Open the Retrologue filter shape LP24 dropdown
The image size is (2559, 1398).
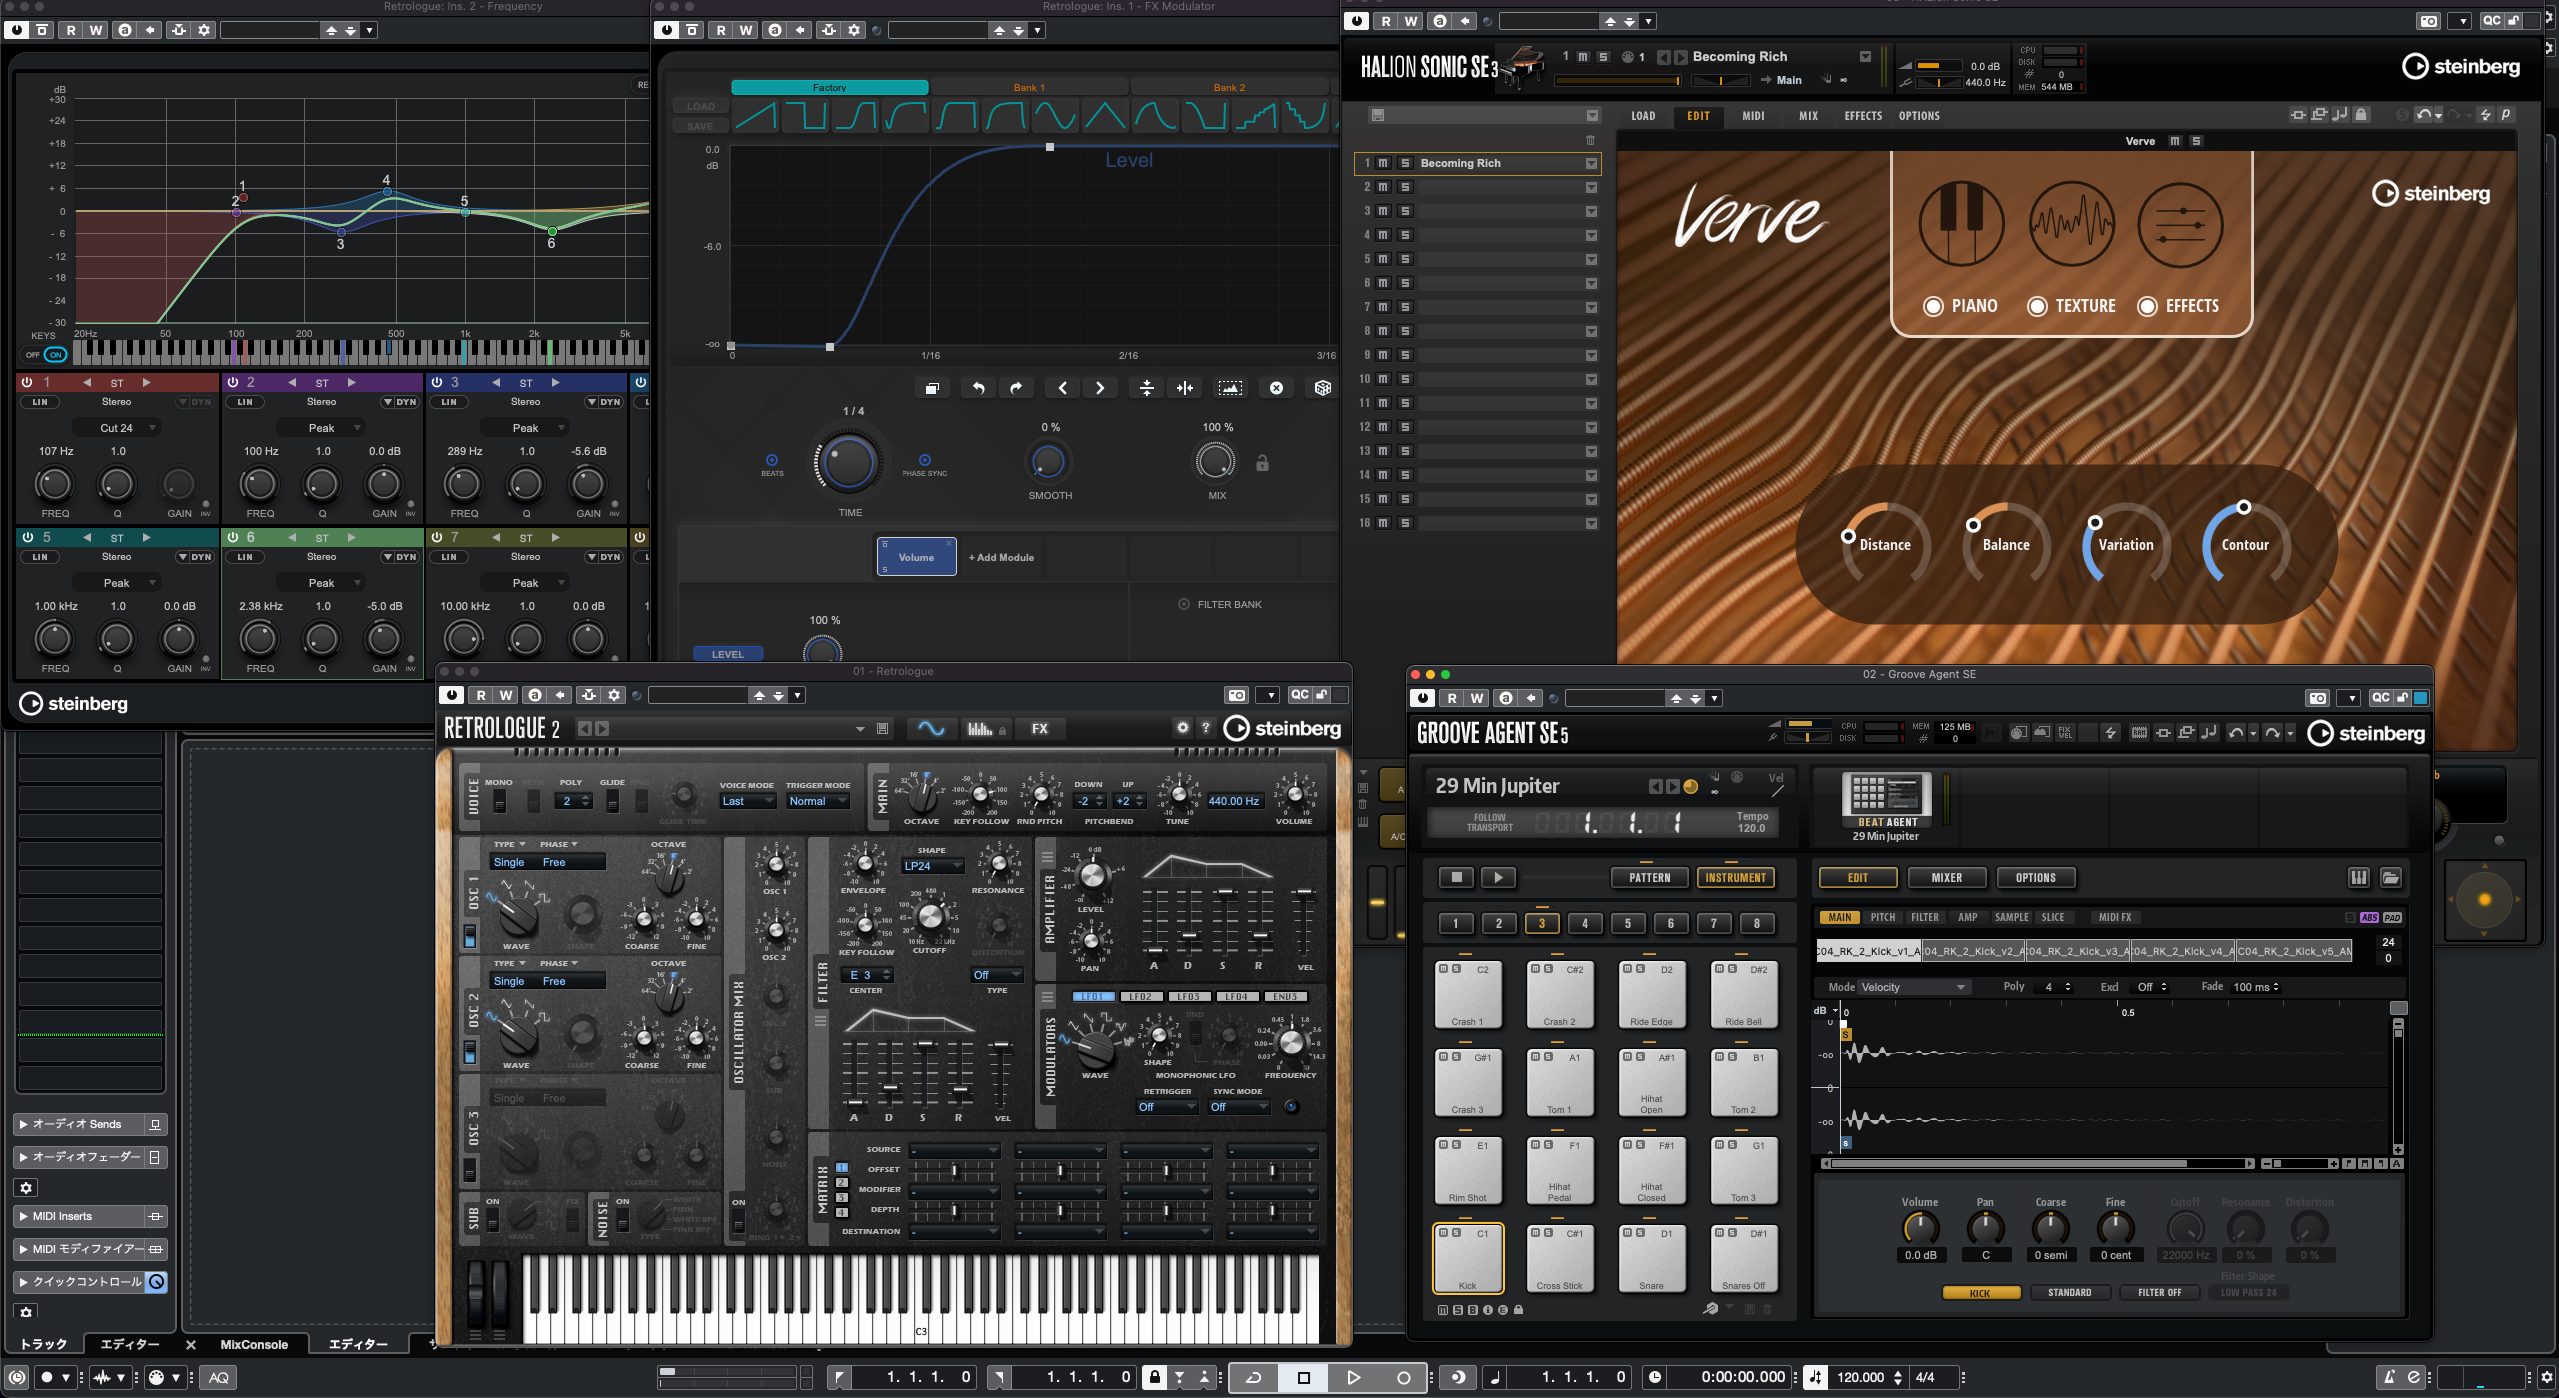(932, 866)
